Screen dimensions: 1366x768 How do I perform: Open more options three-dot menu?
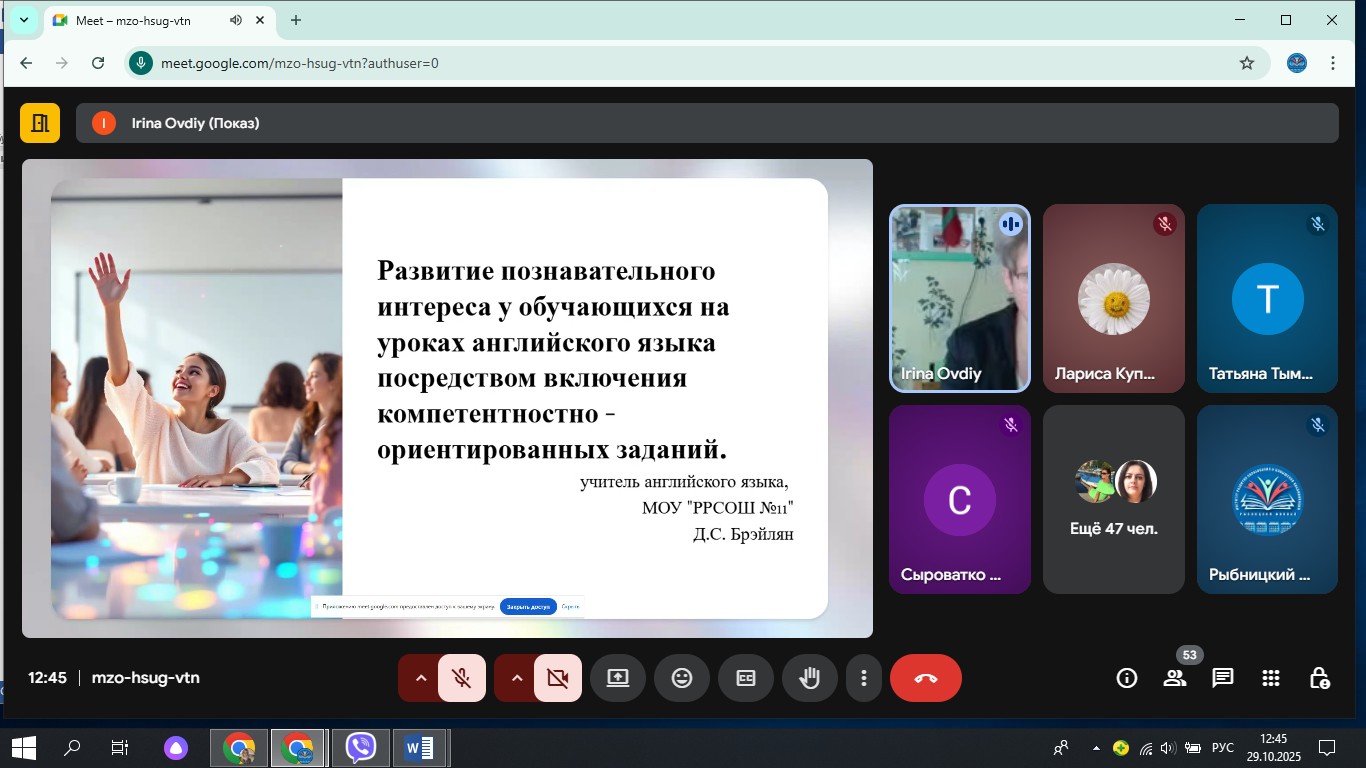tap(864, 678)
